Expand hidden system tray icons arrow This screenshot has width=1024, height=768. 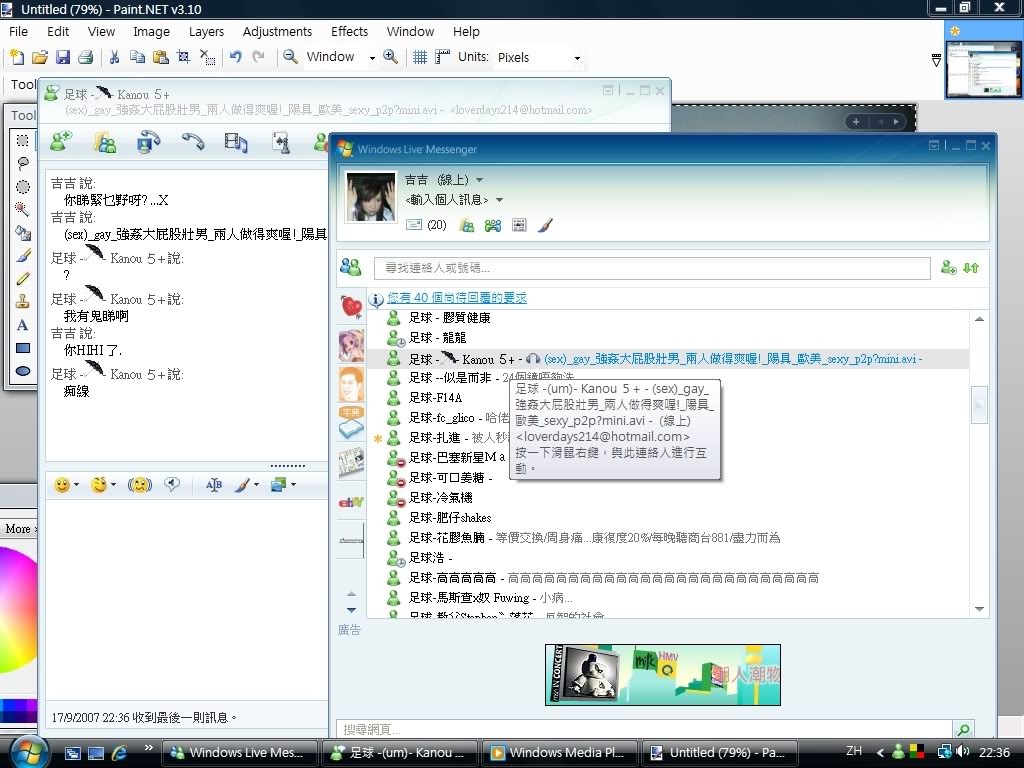click(880, 752)
